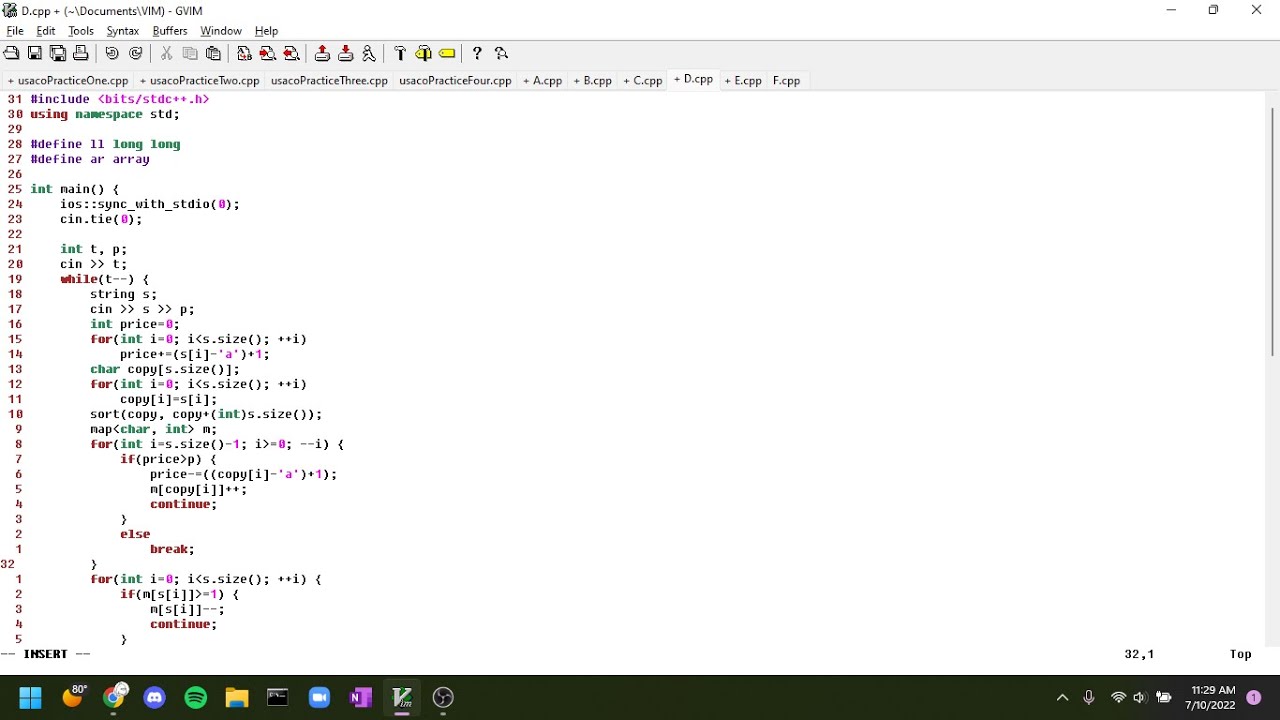The image size is (1280, 720).
Task: Click the Open file toolbar icon
Action: pyautogui.click(x=12, y=53)
